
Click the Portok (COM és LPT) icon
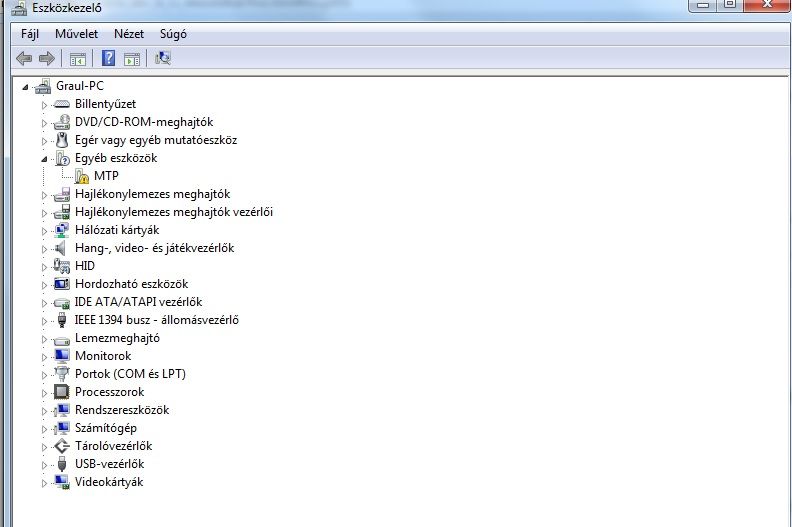click(62, 374)
